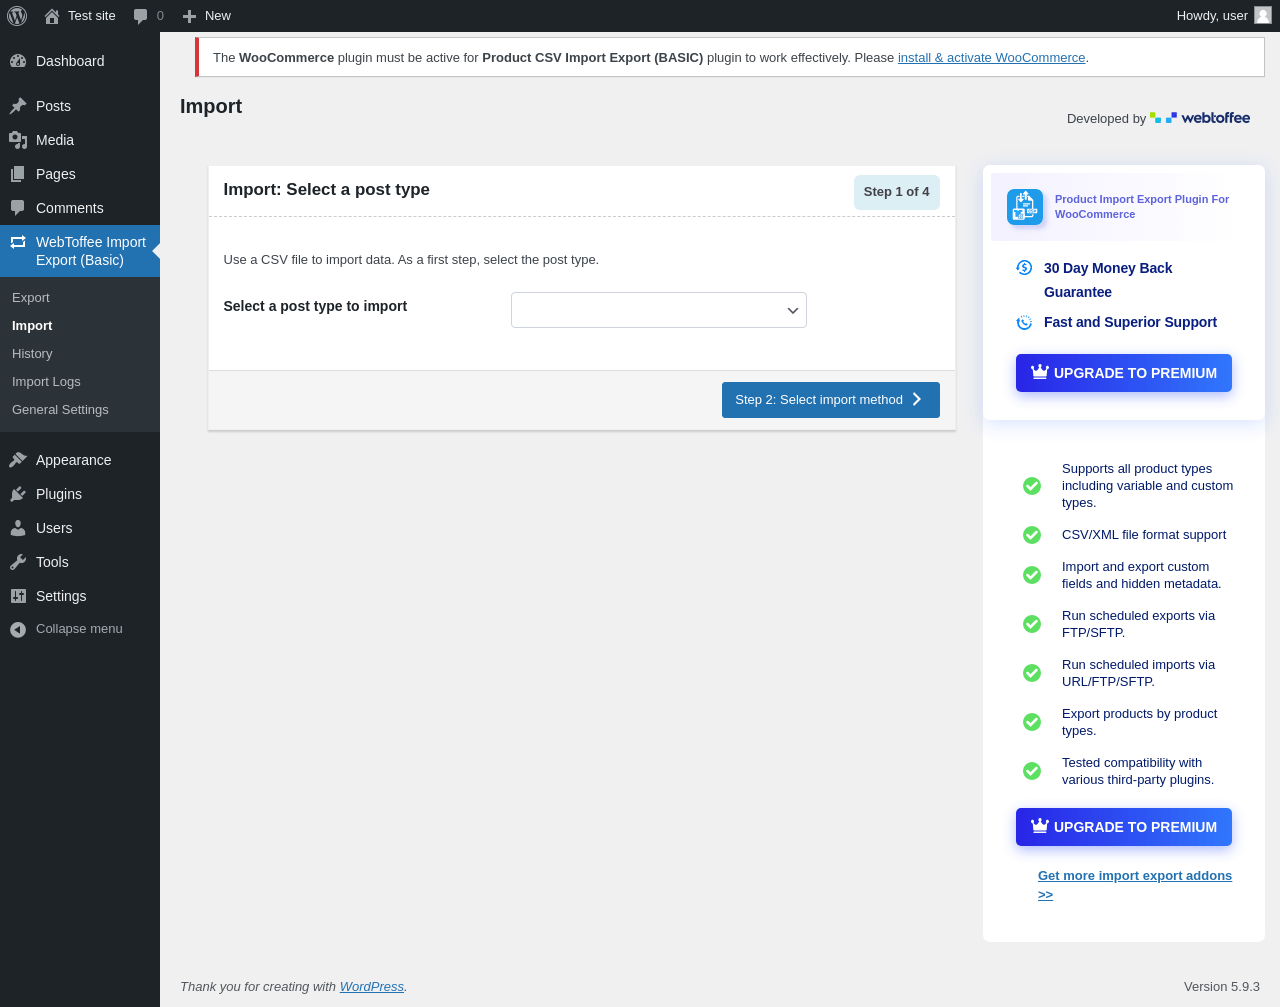Click the Plugins plug icon
The width and height of the screenshot is (1280, 1007).
point(18,494)
